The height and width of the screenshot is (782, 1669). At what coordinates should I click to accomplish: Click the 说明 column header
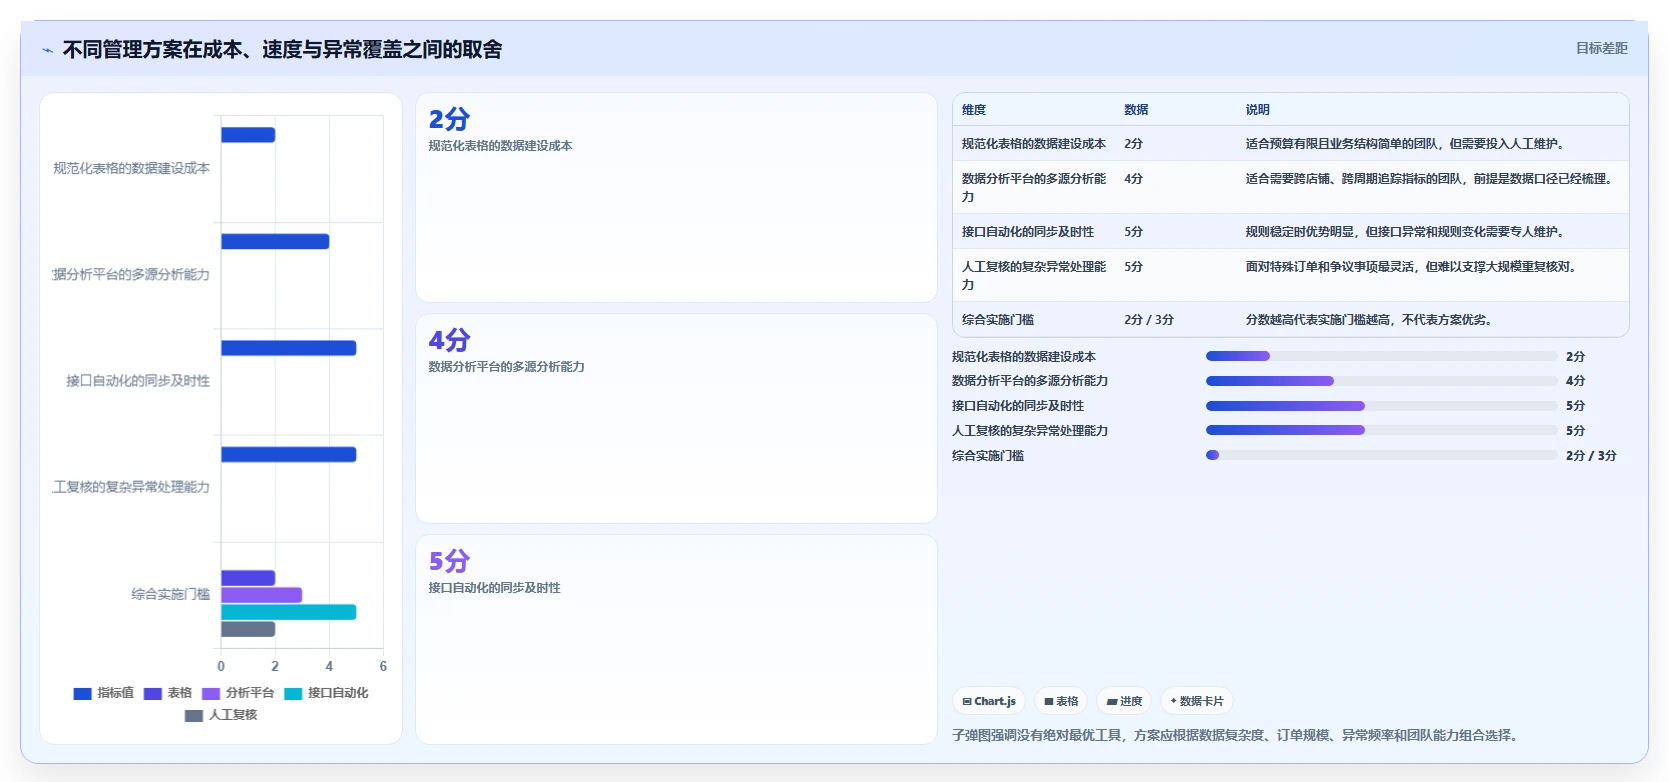click(1258, 110)
